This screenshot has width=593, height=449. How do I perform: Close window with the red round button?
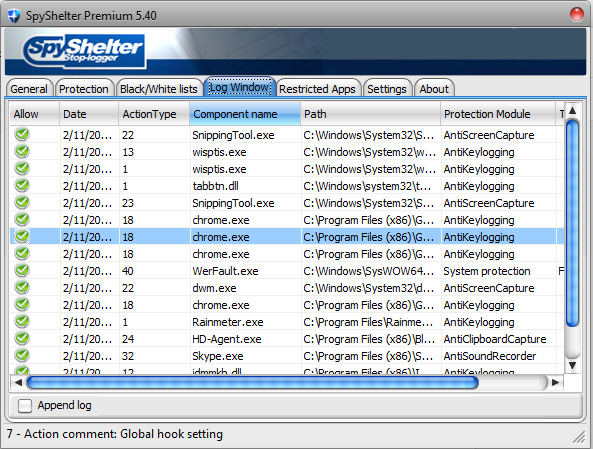point(577,14)
